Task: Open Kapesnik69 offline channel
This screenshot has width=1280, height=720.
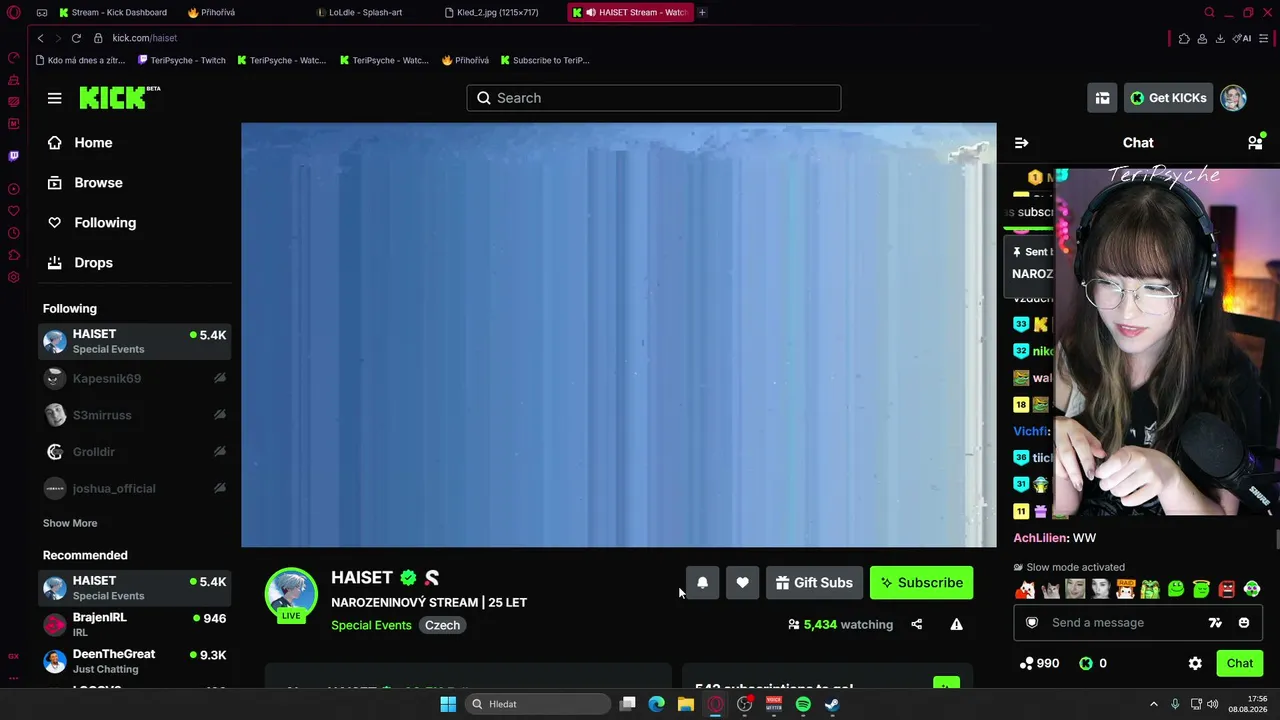Action: click(135, 378)
